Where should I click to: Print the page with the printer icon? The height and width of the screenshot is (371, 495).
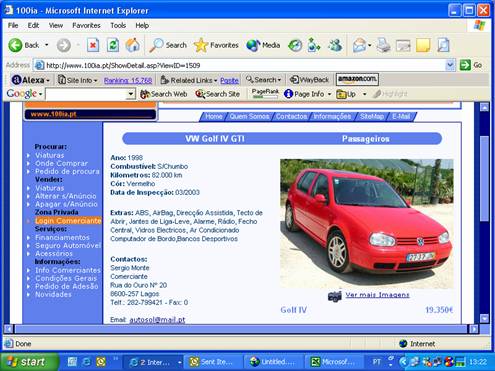(383, 45)
